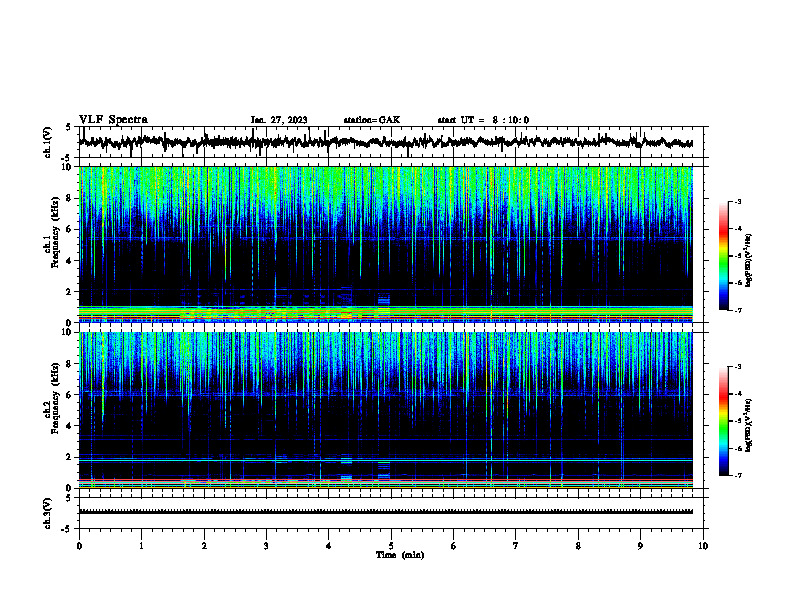The height and width of the screenshot is (612, 792).
Task: Click the "VLF Spectra" title text
Action: pos(113,119)
